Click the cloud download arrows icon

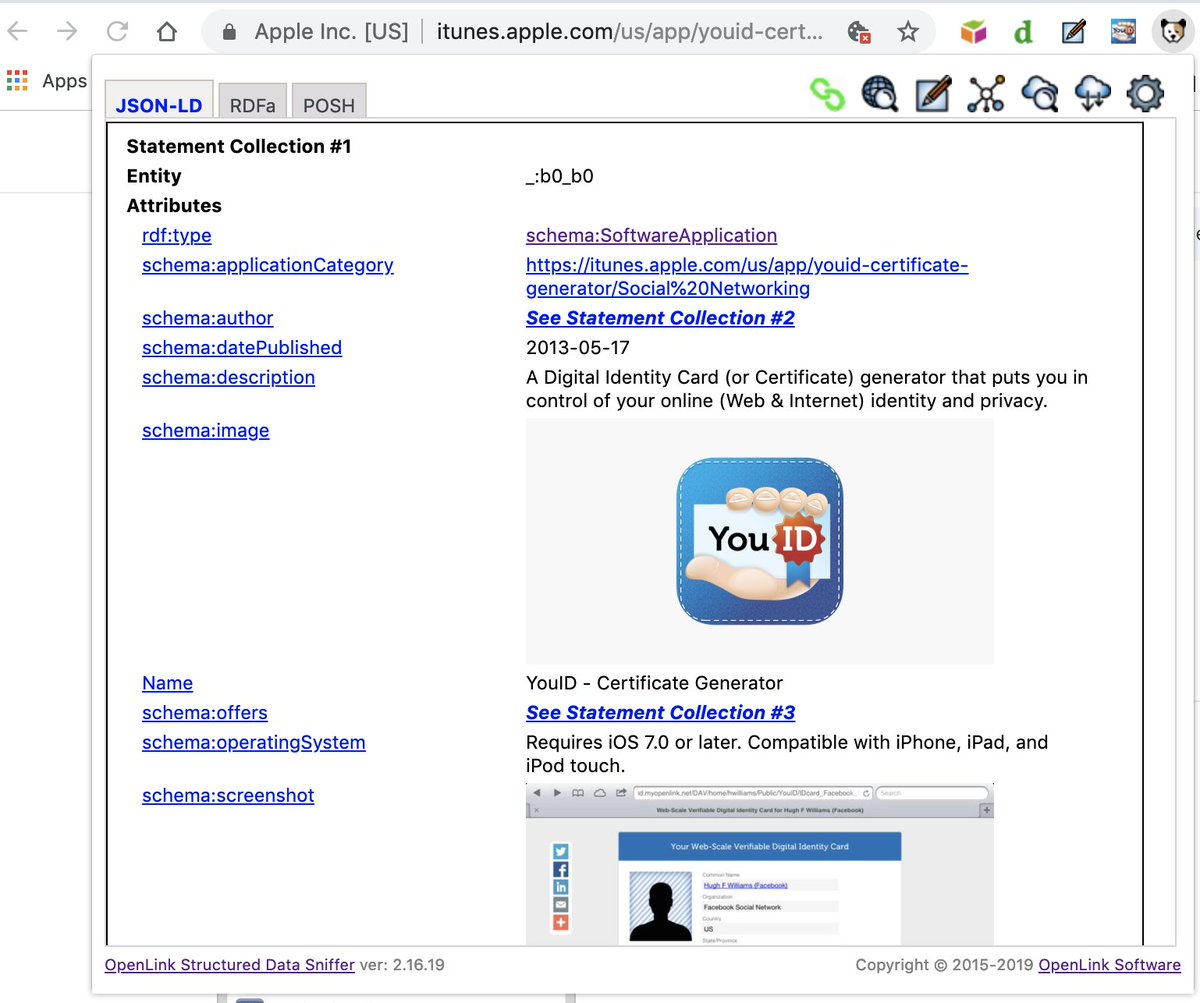click(x=1092, y=94)
